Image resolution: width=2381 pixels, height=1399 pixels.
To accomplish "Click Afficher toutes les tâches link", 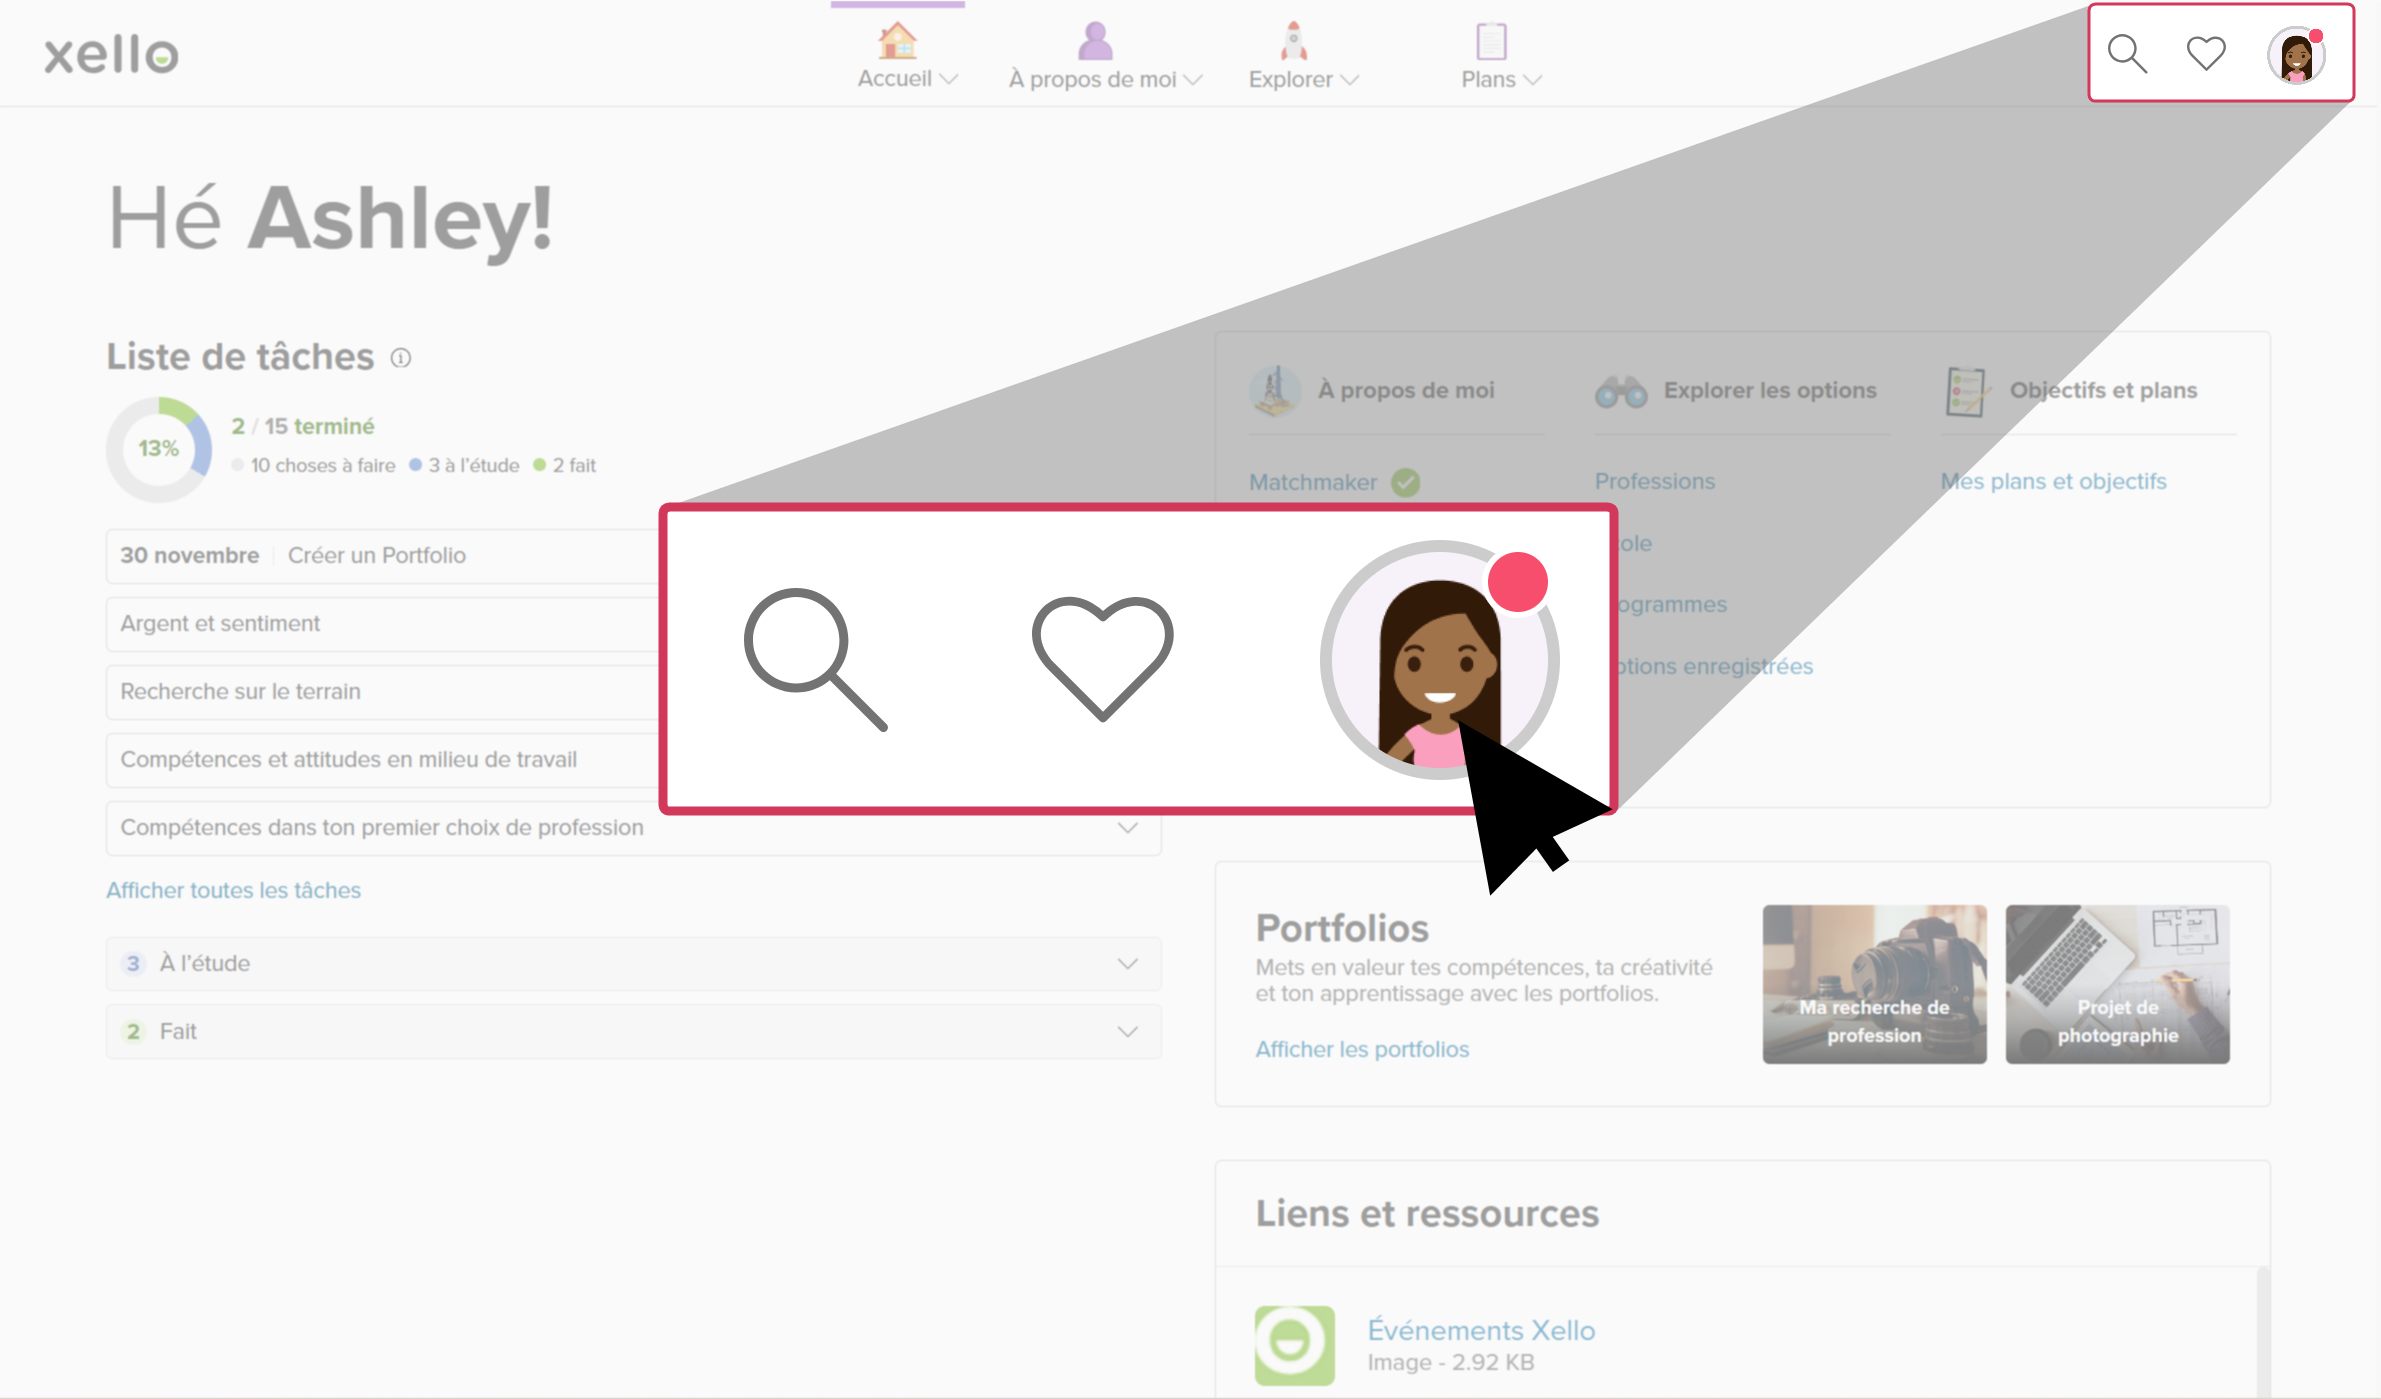I will tap(234, 891).
